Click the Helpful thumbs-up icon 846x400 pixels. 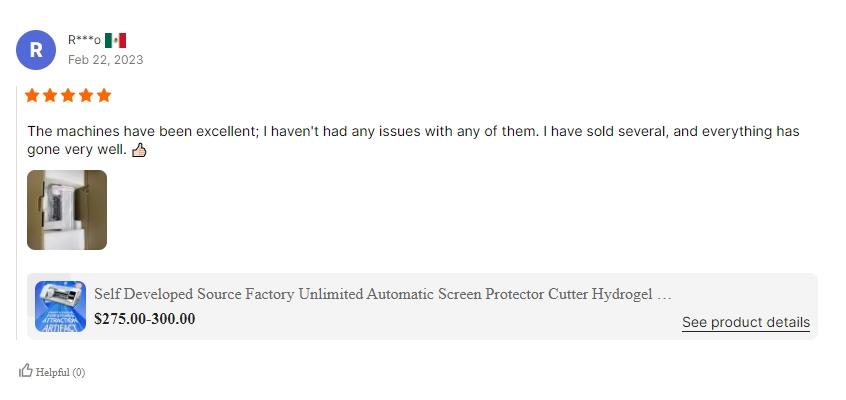coord(26,371)
